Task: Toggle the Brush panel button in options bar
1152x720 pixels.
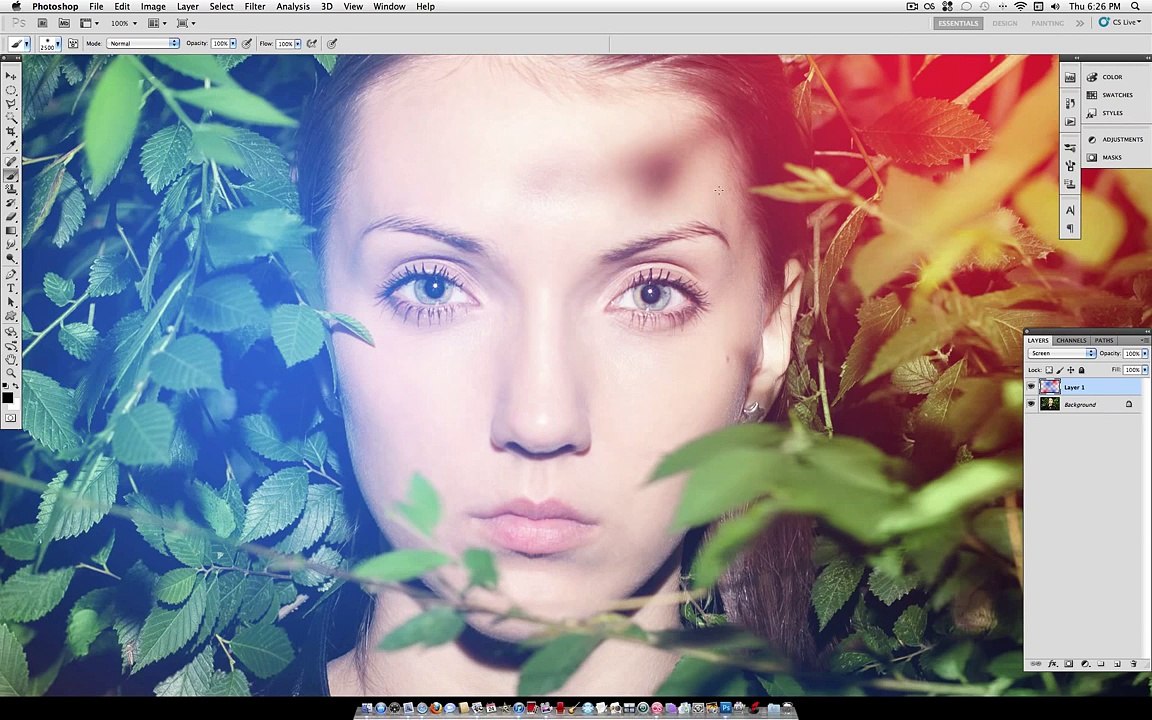Action: tap(73, 43)
